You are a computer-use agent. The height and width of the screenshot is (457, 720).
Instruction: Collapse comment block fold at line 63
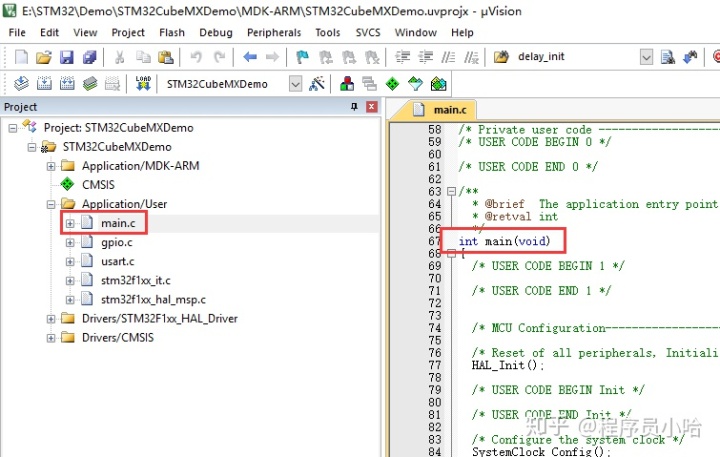click(451, 192)
